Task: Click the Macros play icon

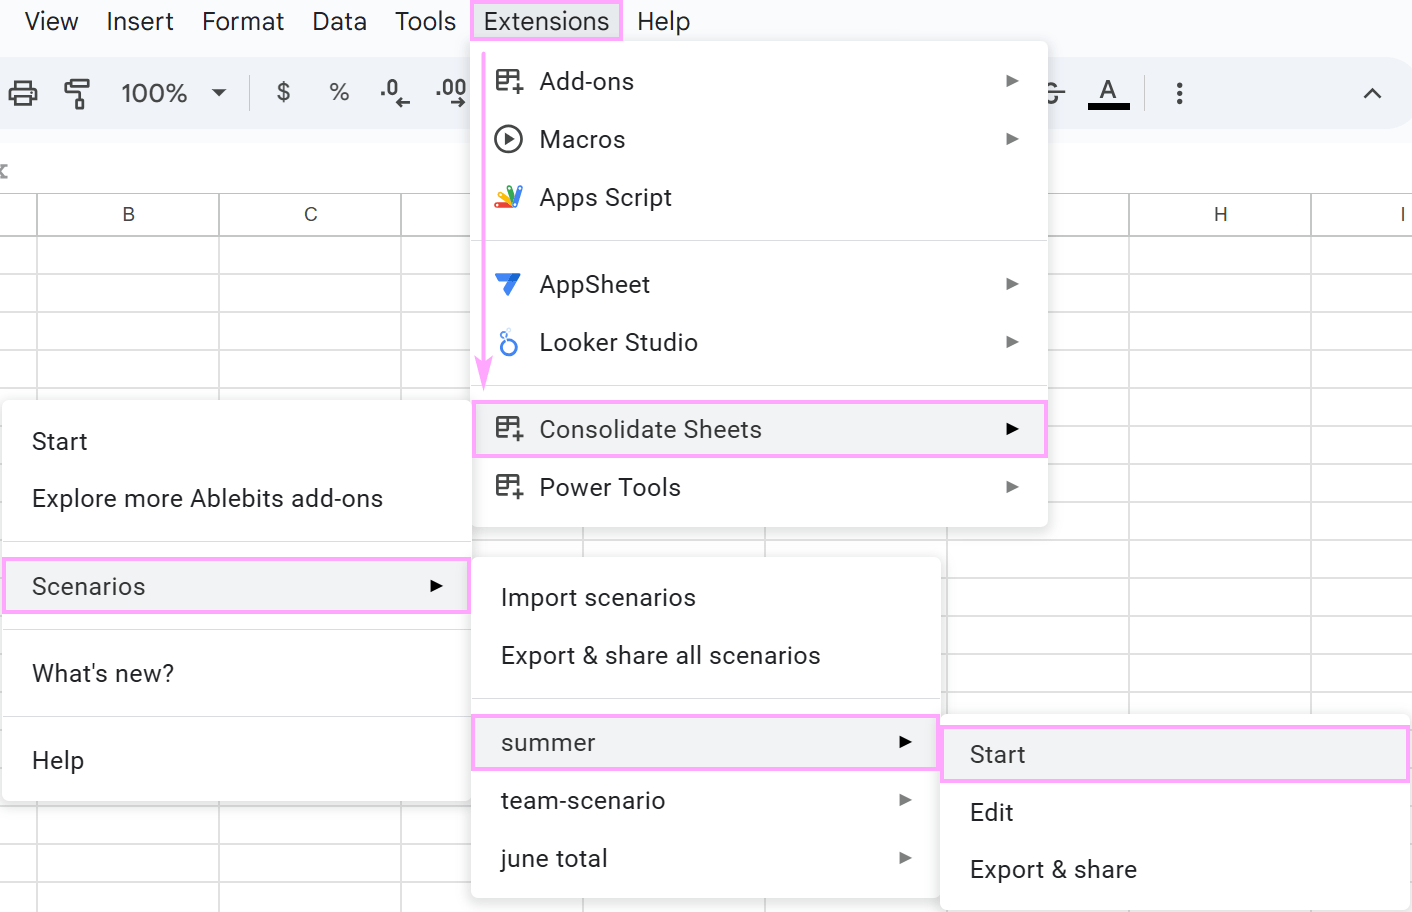Action: pyautogui.click(x=509, y=139)
